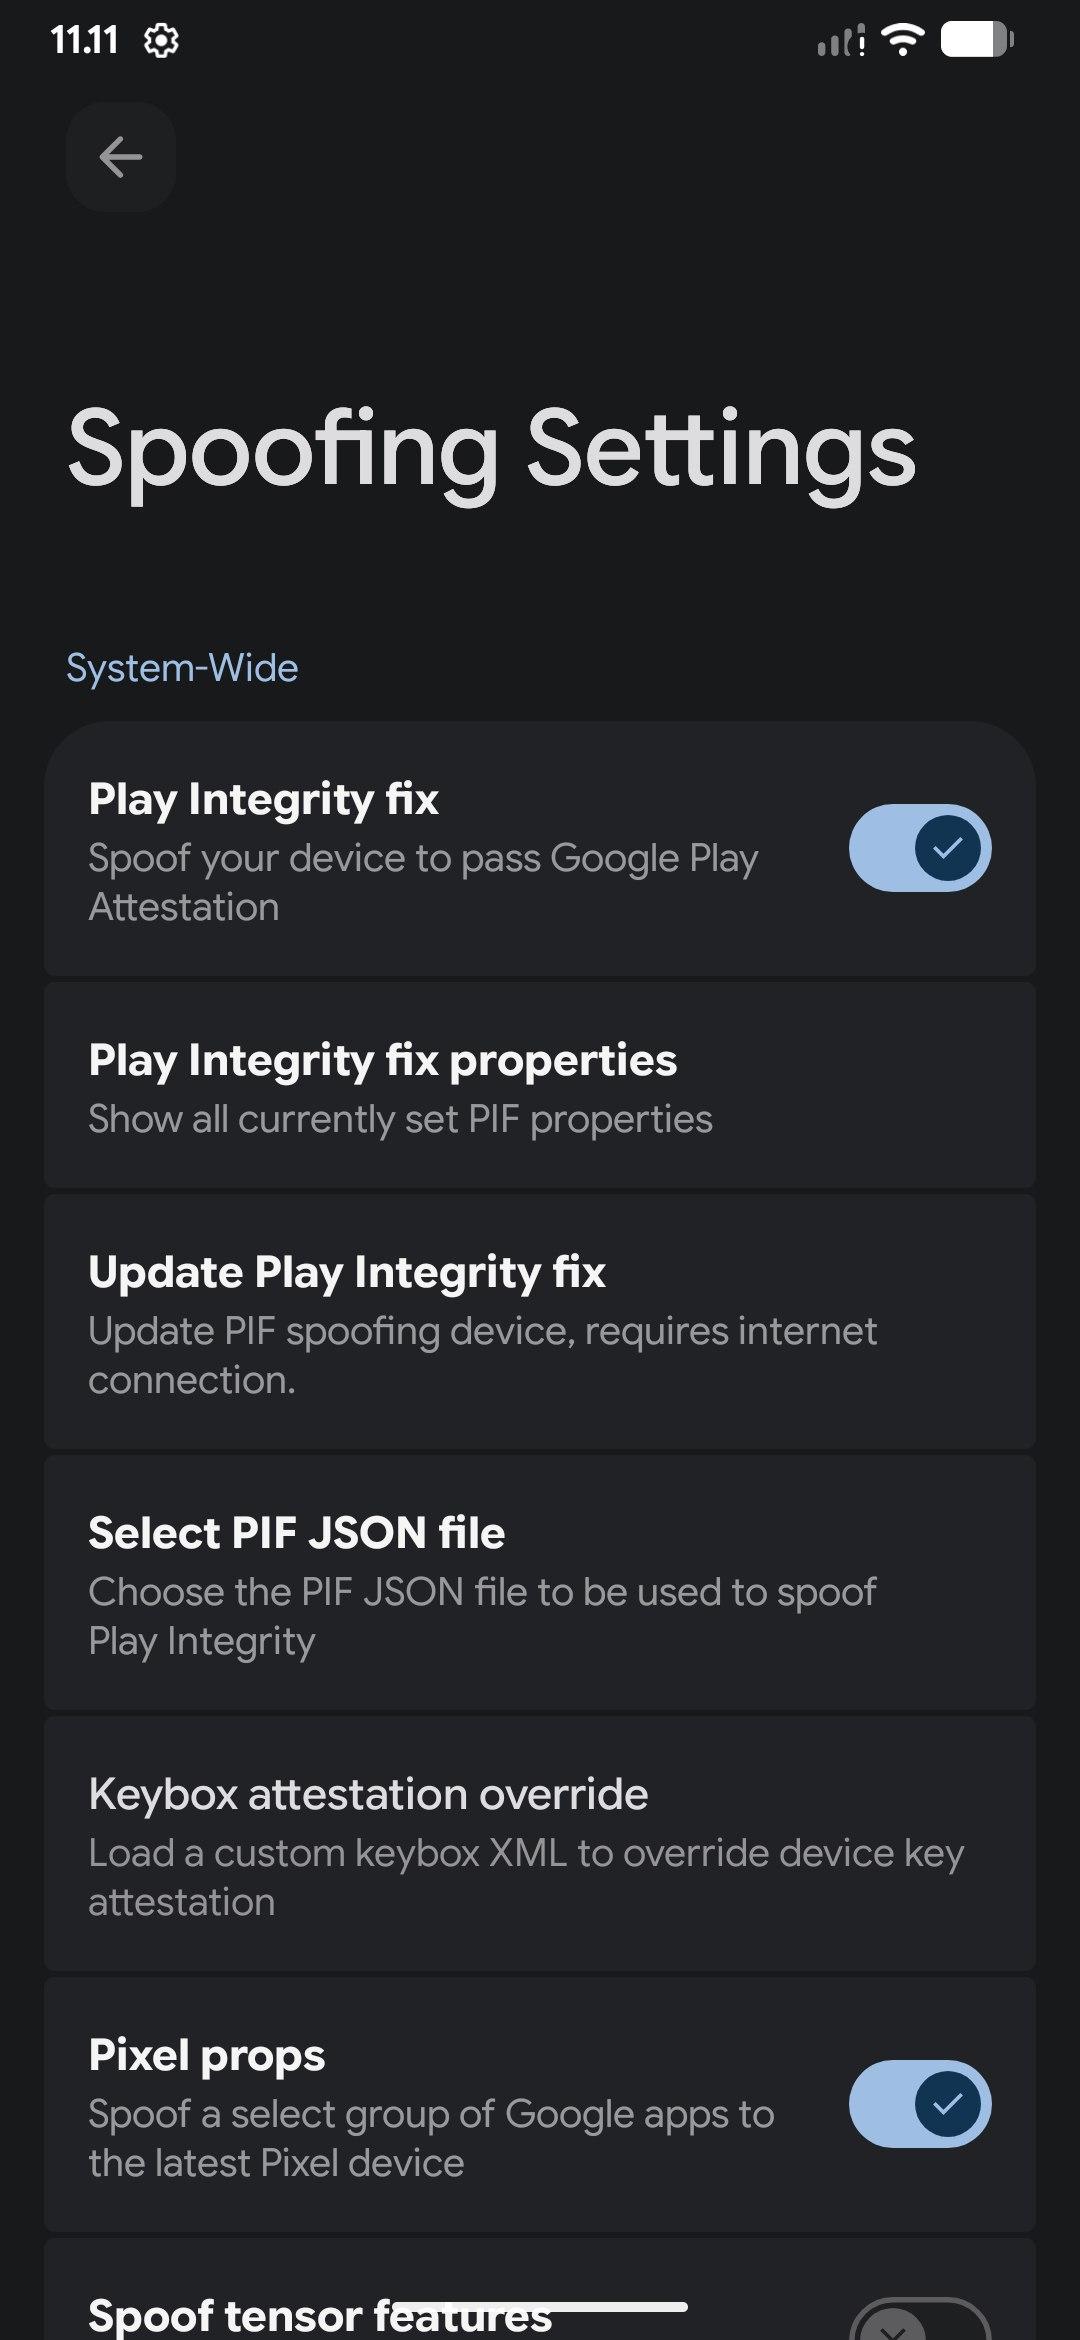Tap the Spoofing Settings page title

click(491, 450)
